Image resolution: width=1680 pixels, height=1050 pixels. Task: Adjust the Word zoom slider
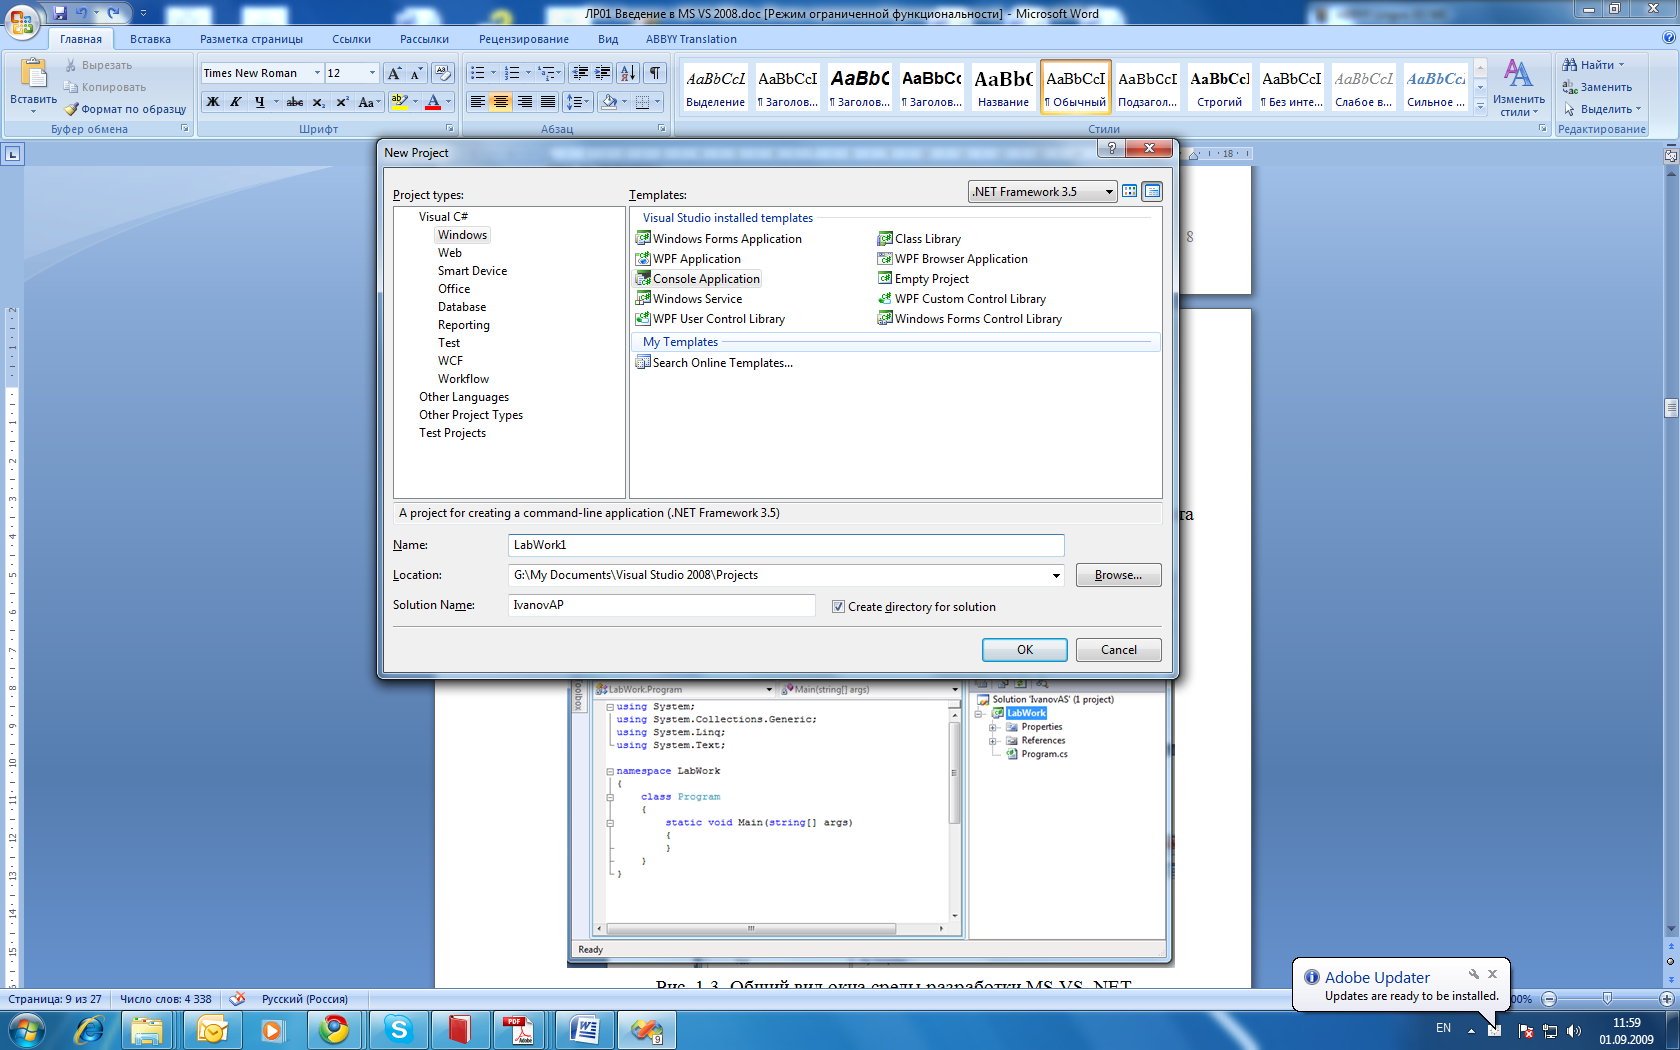1606,999
